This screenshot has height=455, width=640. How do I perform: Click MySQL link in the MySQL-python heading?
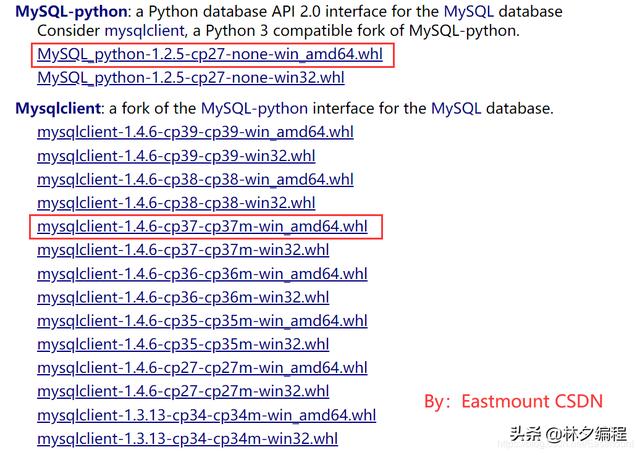pyautogui.click(x=469, y=11)
